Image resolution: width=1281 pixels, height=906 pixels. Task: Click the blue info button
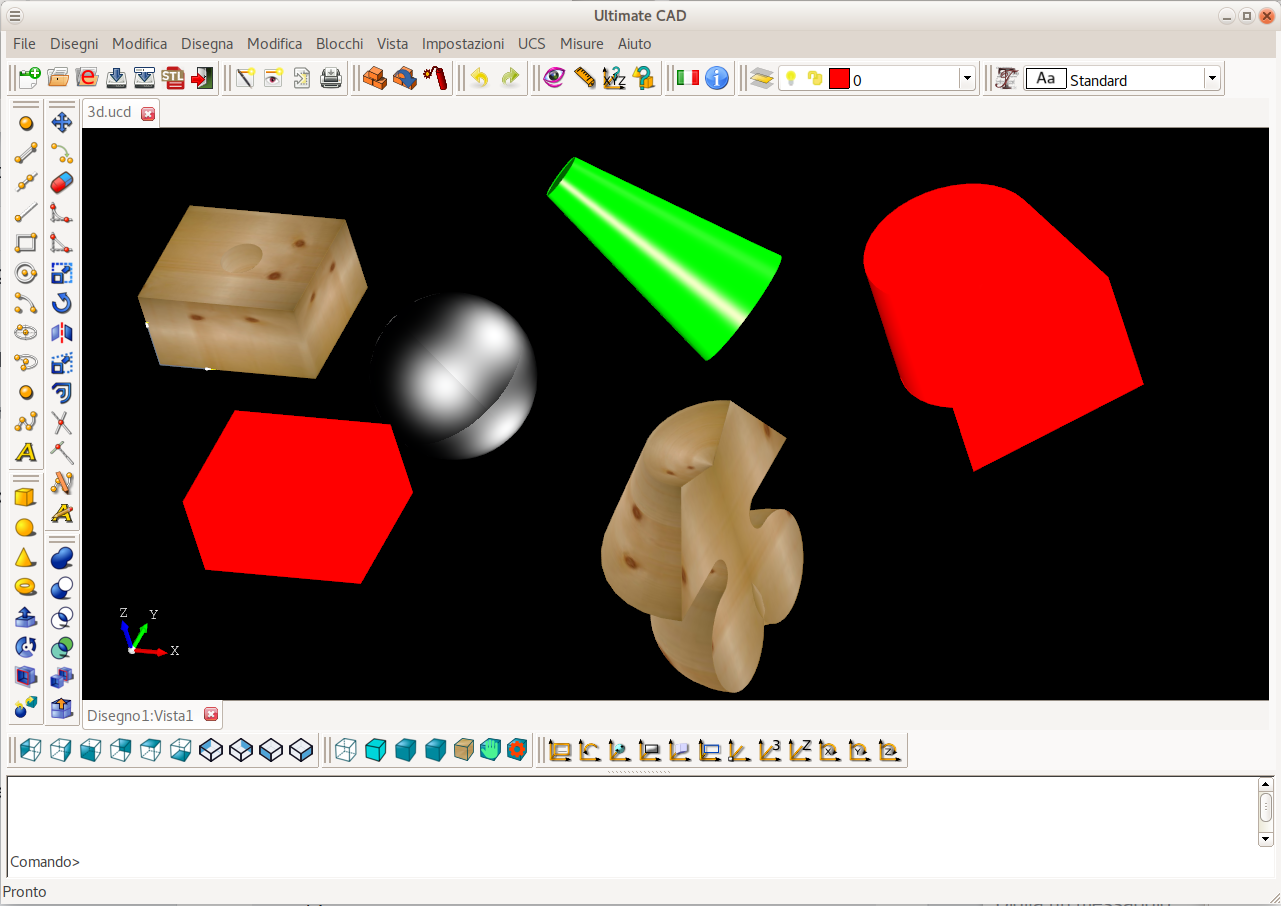pos(717,78)
